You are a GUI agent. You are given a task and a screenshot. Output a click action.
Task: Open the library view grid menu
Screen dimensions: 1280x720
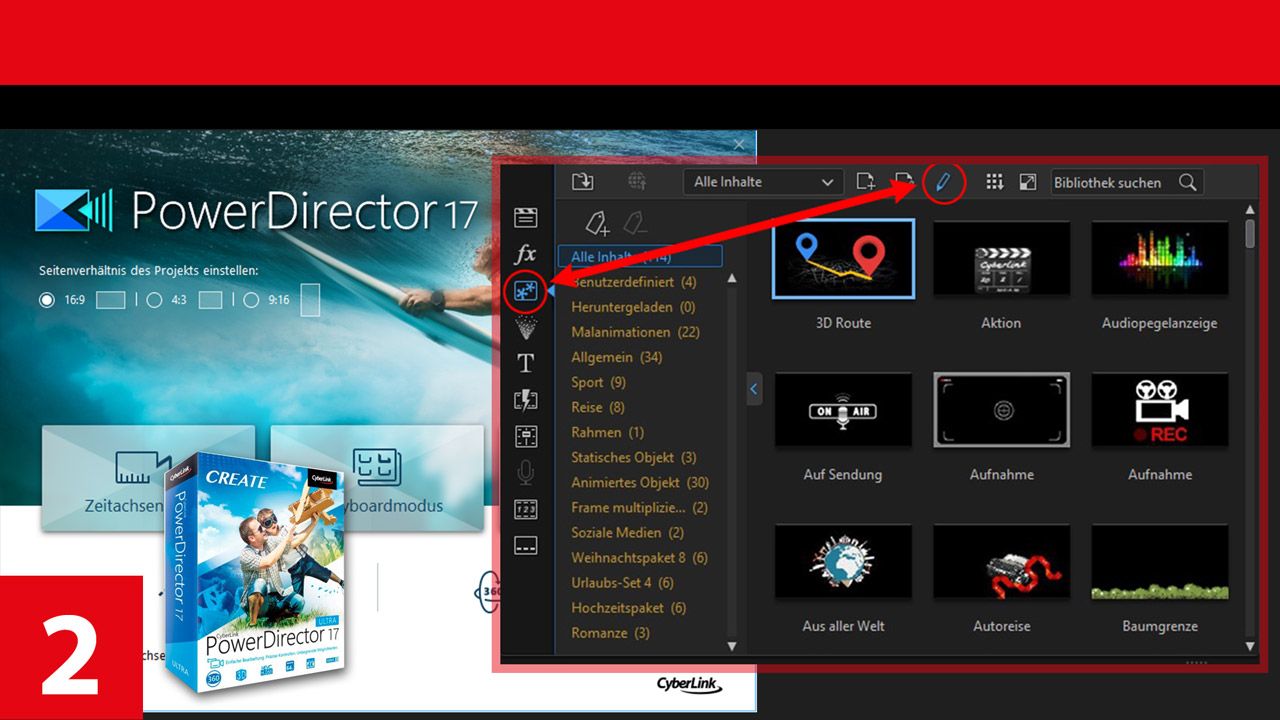click(x=994, y=182)
